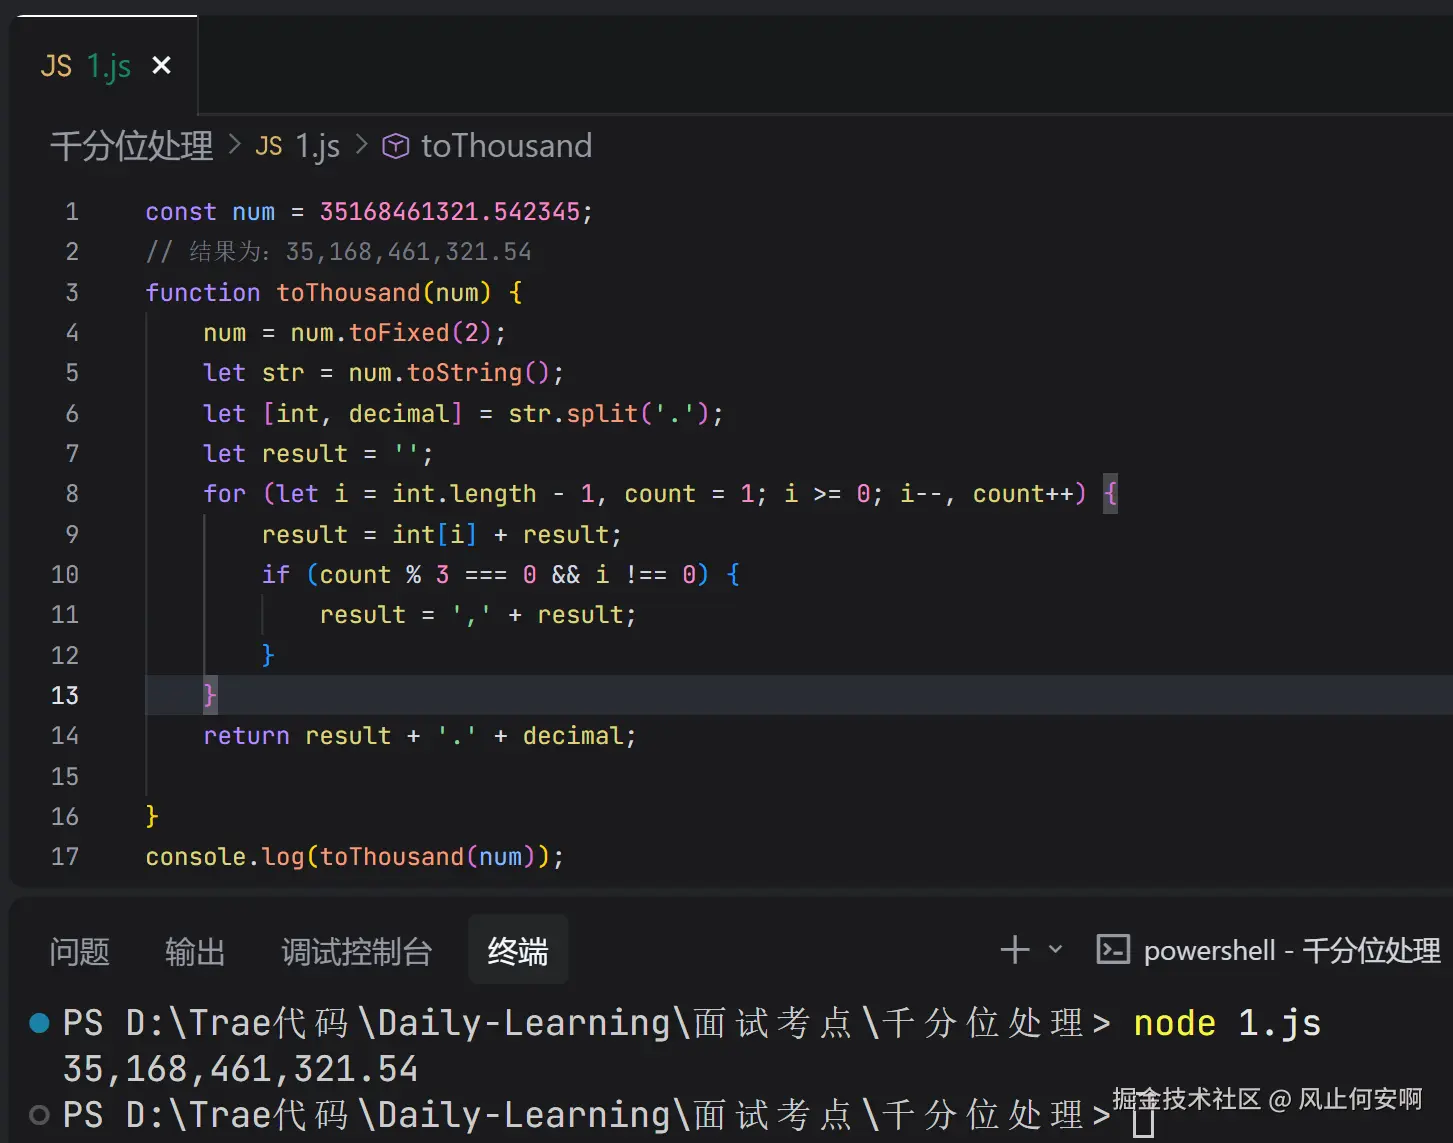The width and height of the screenshot is (1453, 1143).
Task: Click the cube symbol icon before toThousand
Action: point(396,146)
